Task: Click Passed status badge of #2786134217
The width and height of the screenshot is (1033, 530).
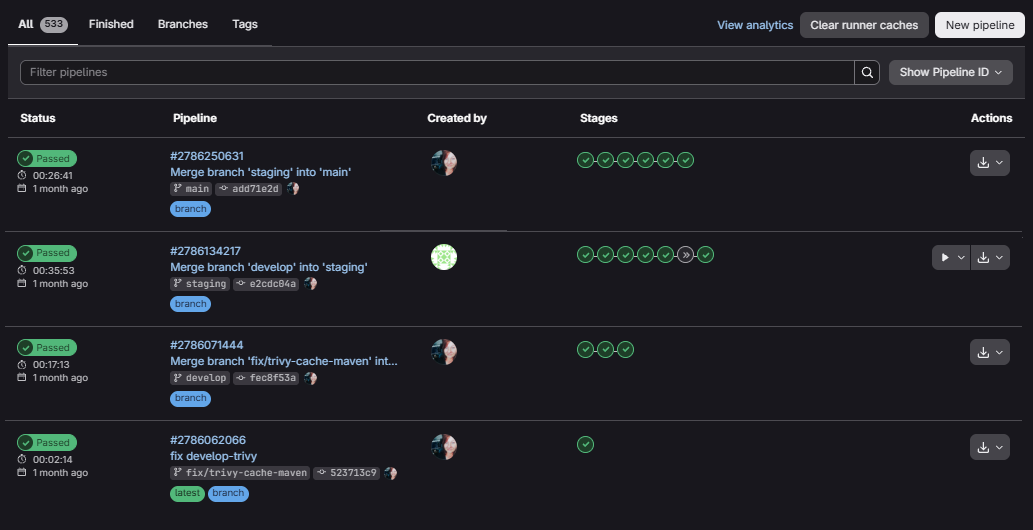Action: pyautogui.click(x=47, y=253)
